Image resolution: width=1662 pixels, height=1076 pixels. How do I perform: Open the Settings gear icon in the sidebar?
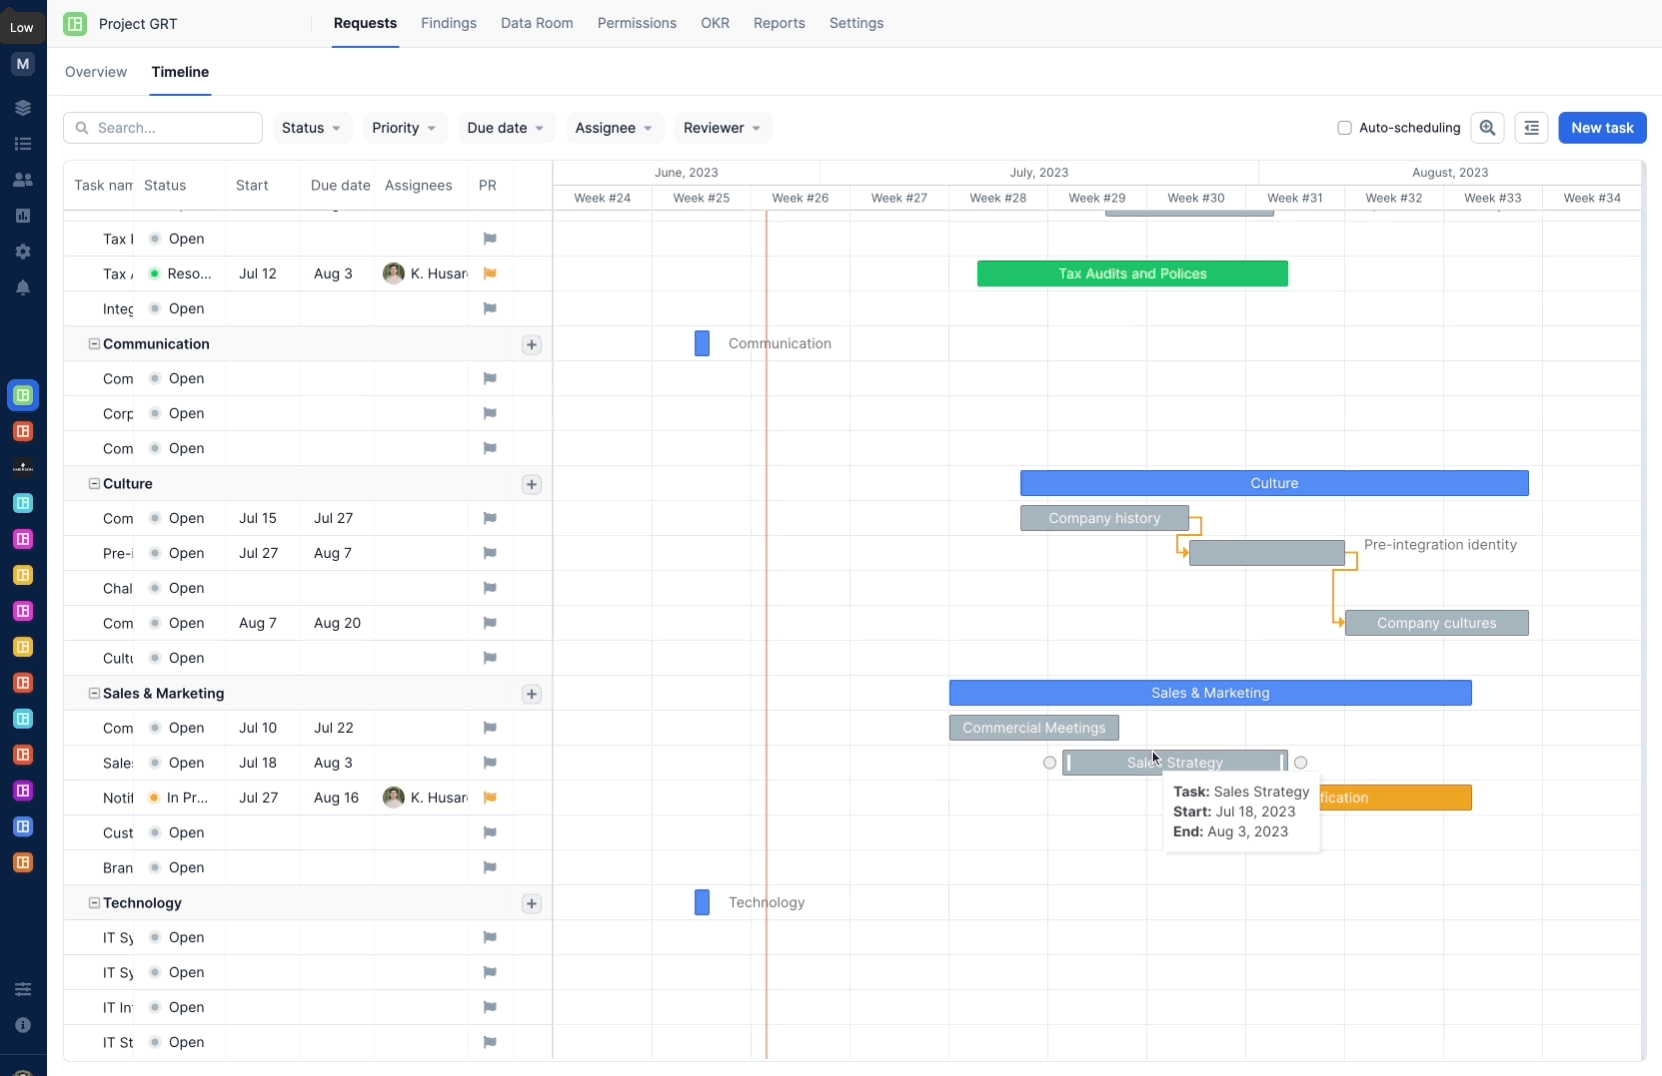click(23, 251)
